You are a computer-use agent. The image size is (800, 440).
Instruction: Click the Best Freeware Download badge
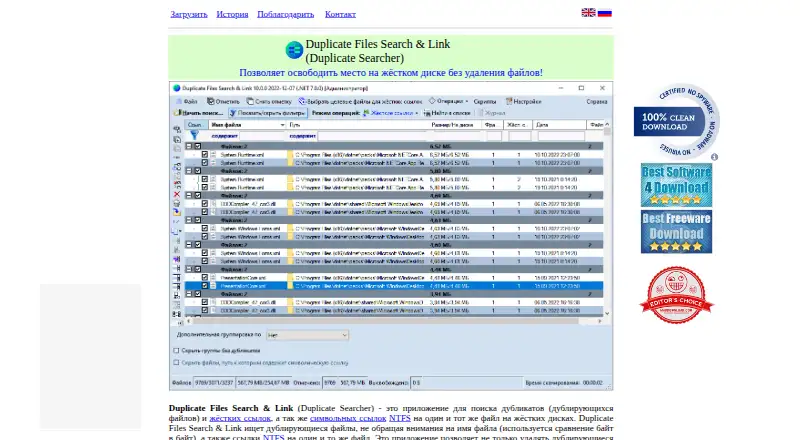(676, 231)
